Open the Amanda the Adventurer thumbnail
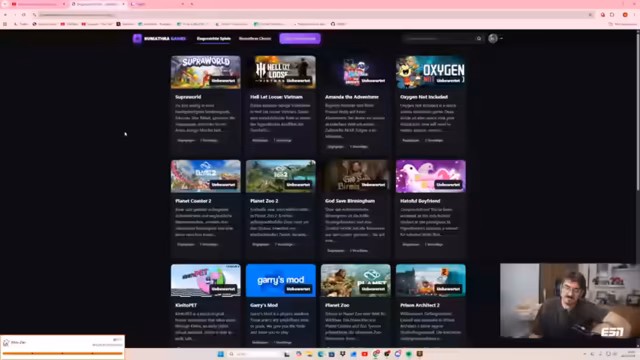 tap(356, 72)
